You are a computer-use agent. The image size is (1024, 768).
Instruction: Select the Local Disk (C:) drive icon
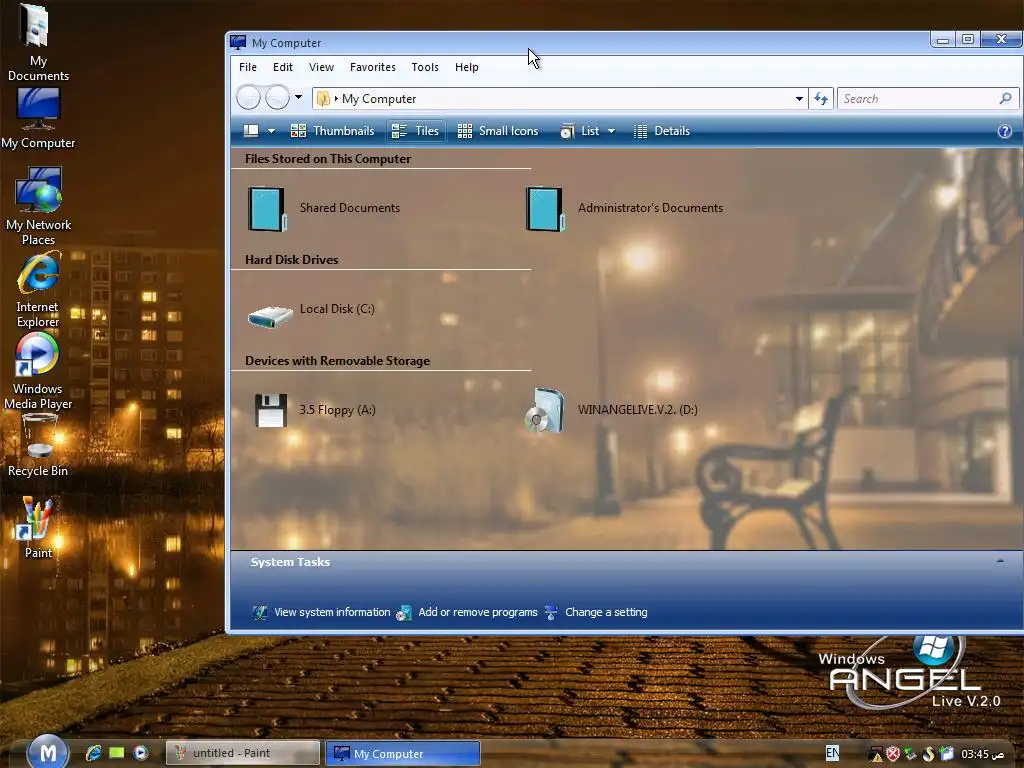click(x=270, y=317)
